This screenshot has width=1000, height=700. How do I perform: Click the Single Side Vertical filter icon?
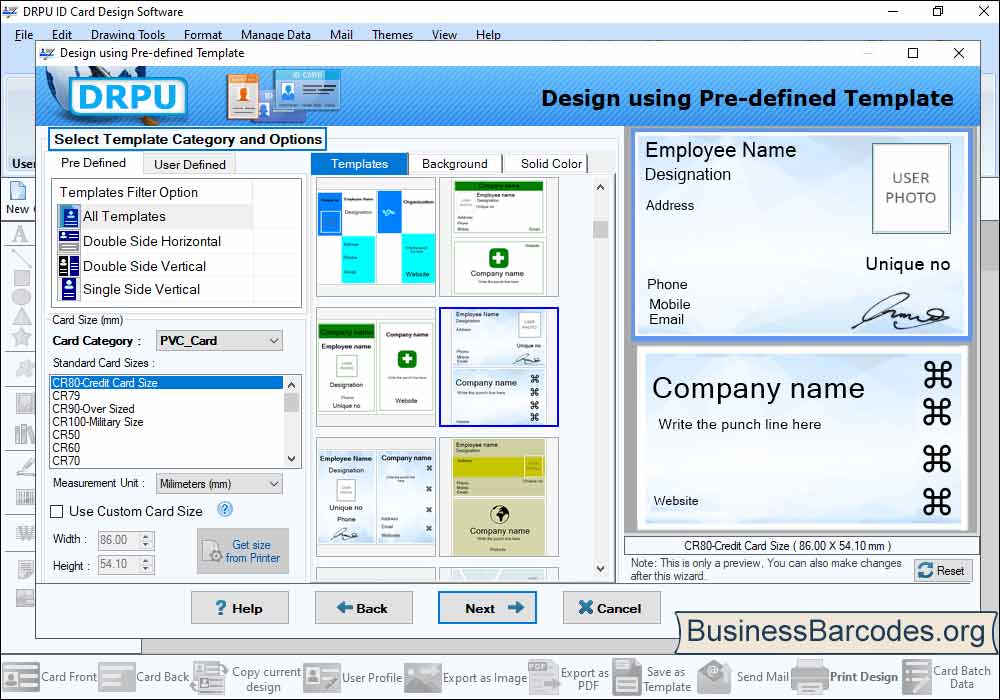(69, 289)
